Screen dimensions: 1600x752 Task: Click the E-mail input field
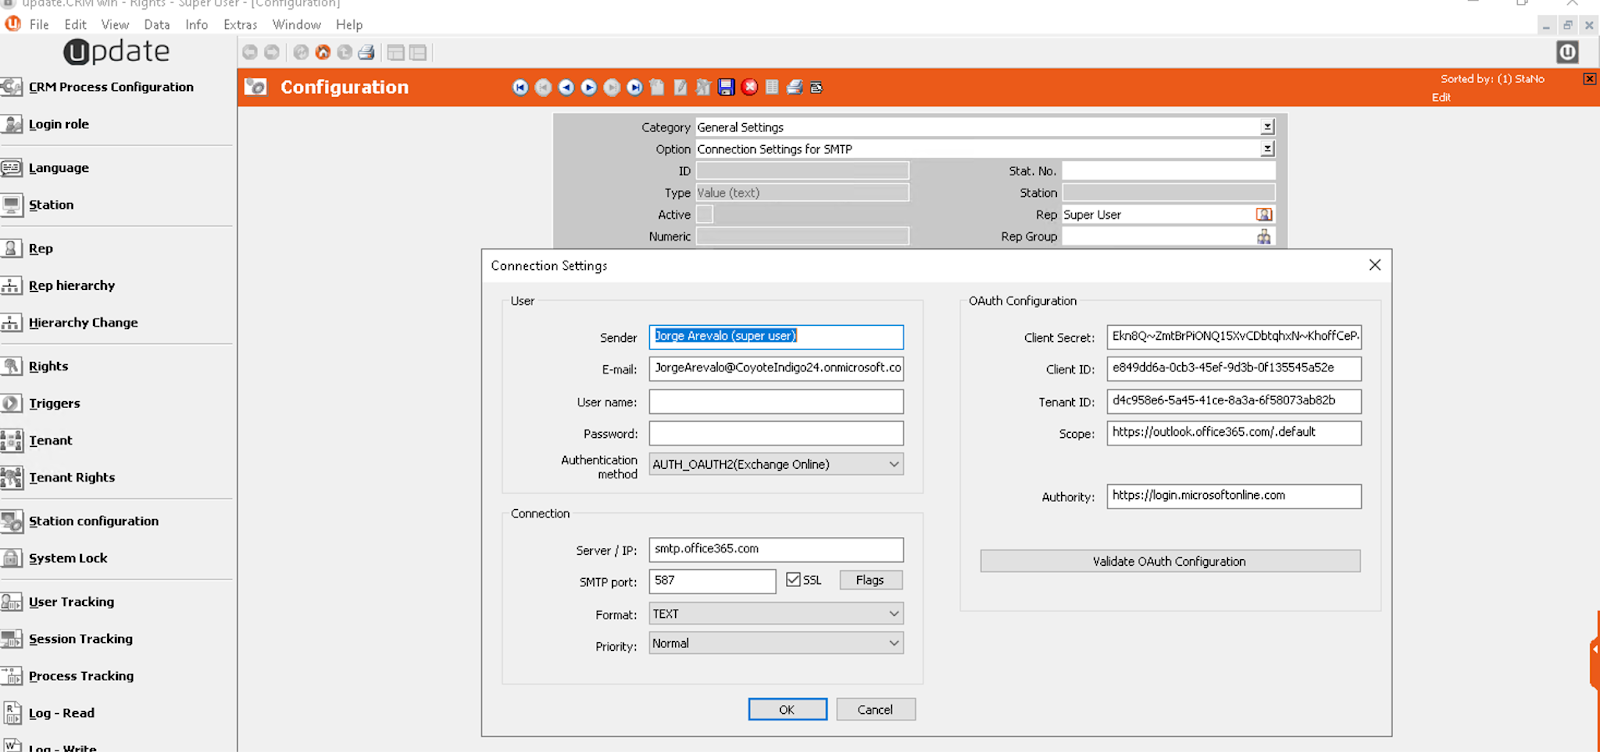(x=776, y=369)
